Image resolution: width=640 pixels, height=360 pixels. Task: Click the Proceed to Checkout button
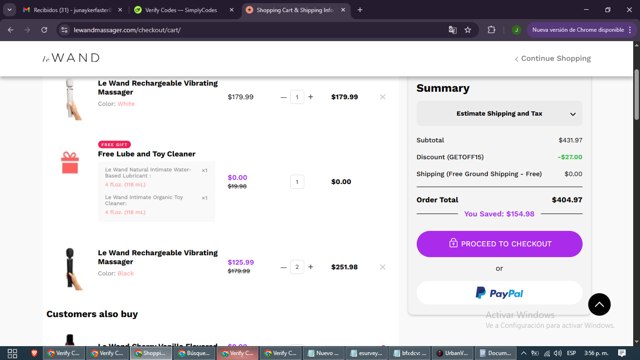499,244
